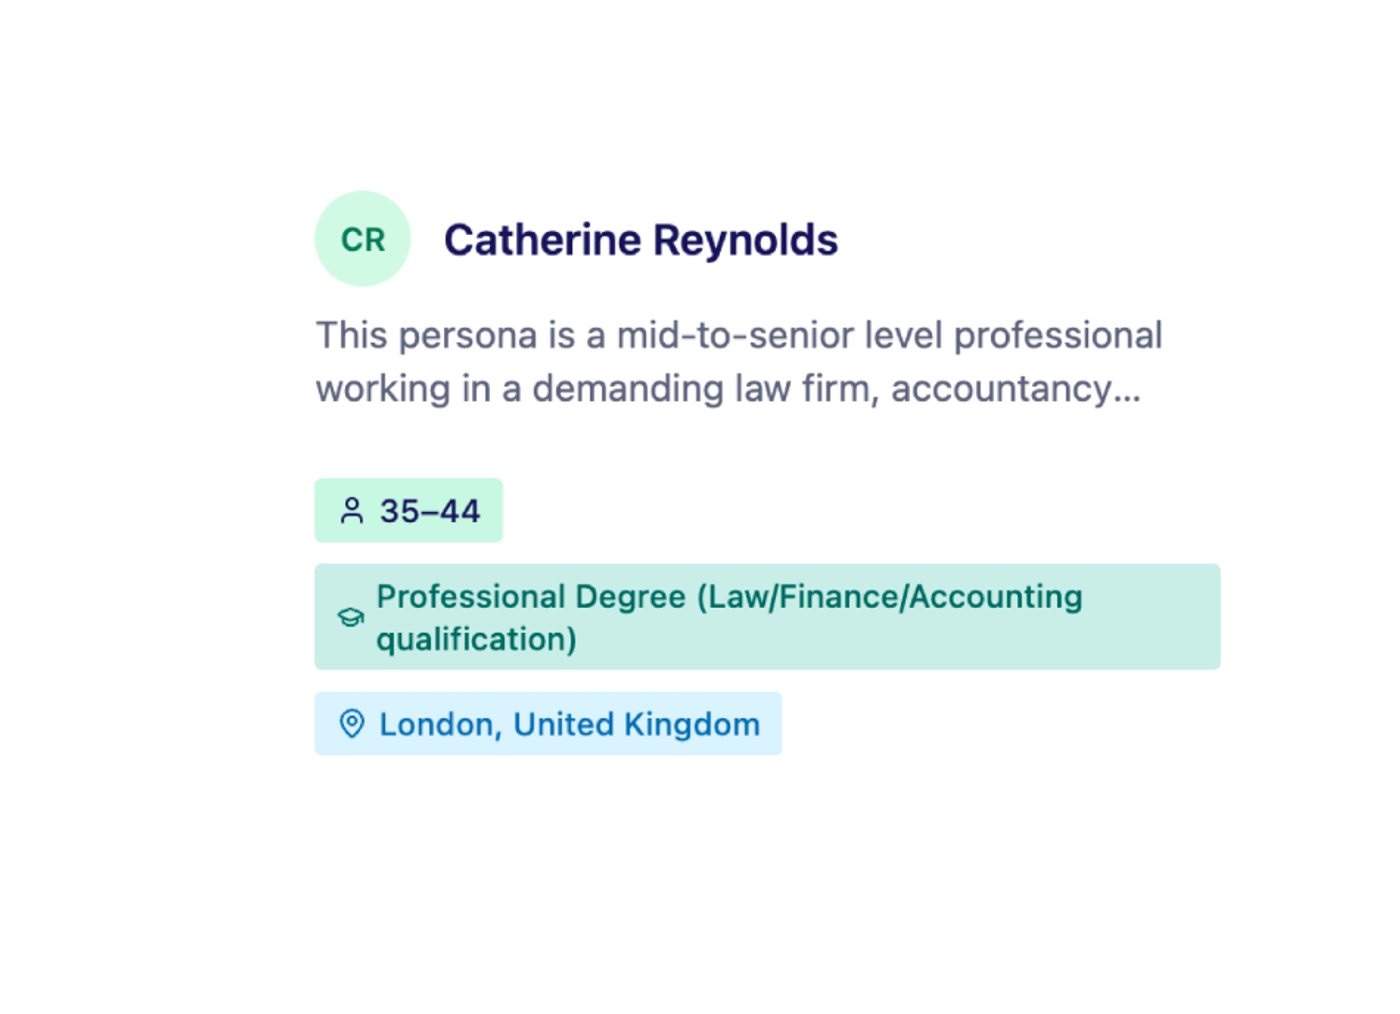Click the surname "Reynolds" in the heading
1400x1014 pixels.
746,240
